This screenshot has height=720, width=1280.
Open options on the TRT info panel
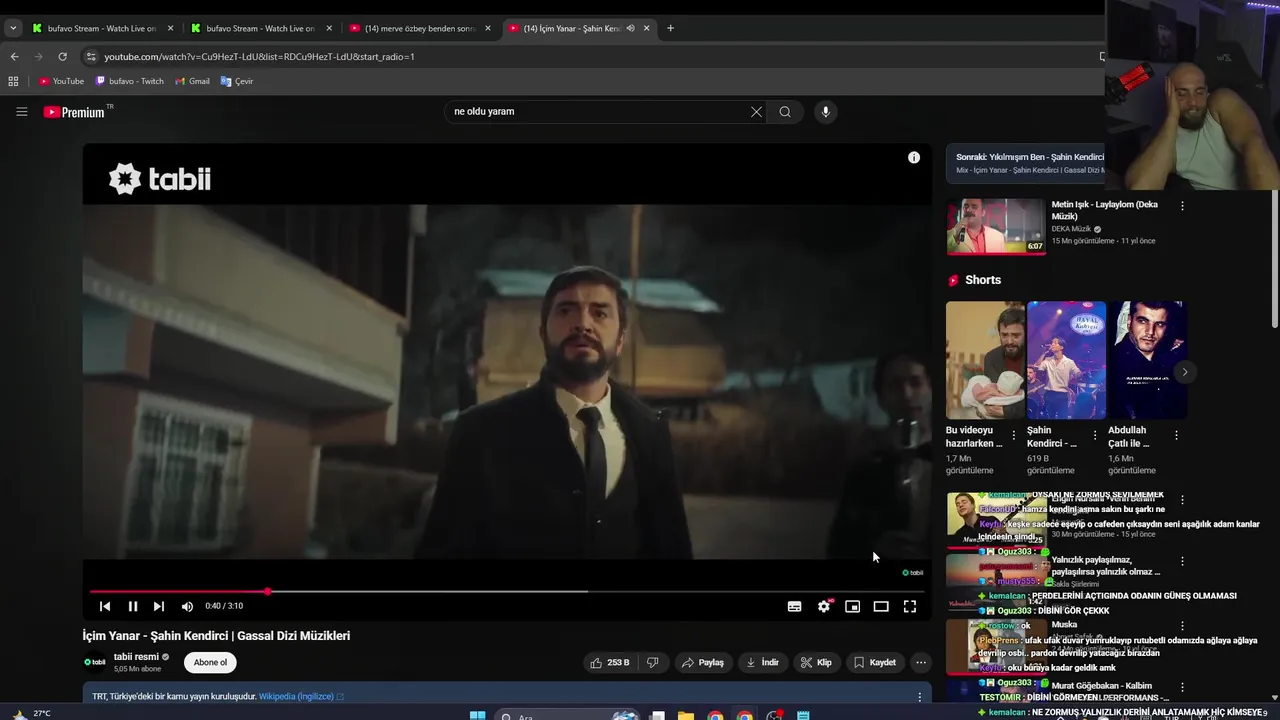(x=920, y=696)
